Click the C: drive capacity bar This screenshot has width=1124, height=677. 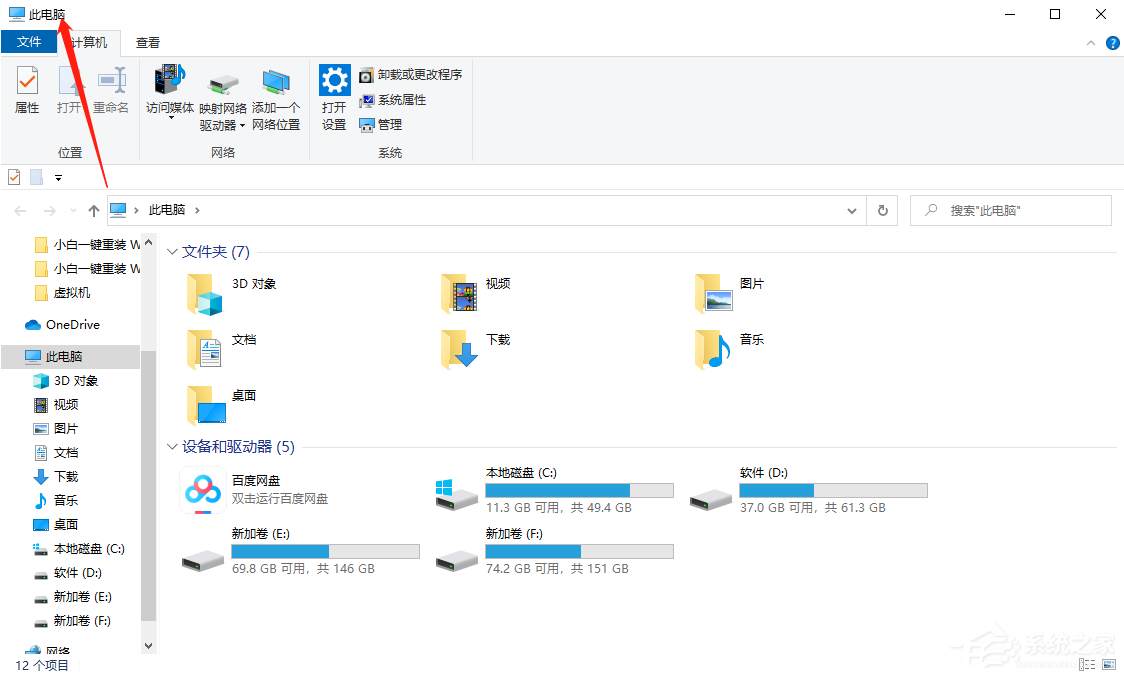(x=579, y=489)
